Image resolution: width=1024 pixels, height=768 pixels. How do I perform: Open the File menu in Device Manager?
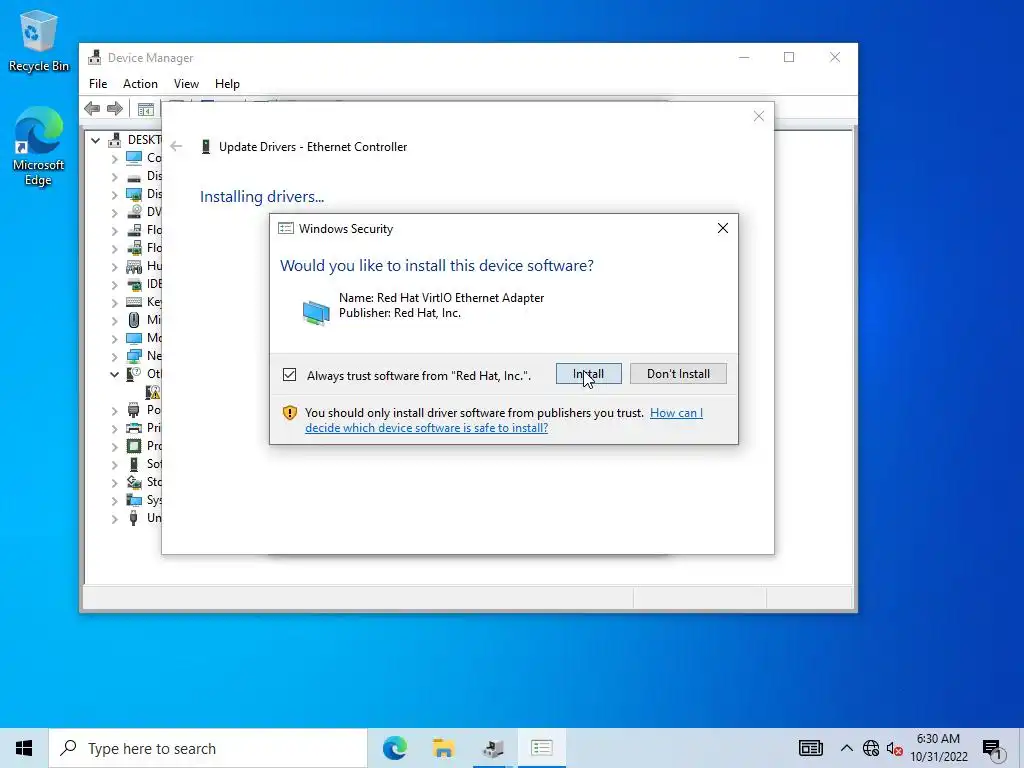pyautogui.click(x=98, y=84)
